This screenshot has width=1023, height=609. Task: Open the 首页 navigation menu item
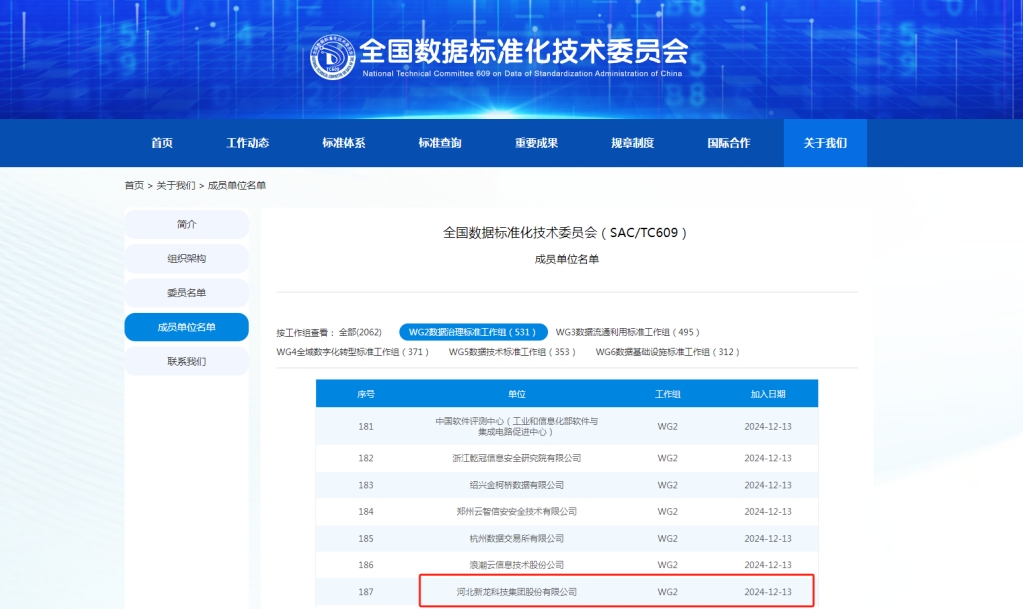[x=162, y=143]
